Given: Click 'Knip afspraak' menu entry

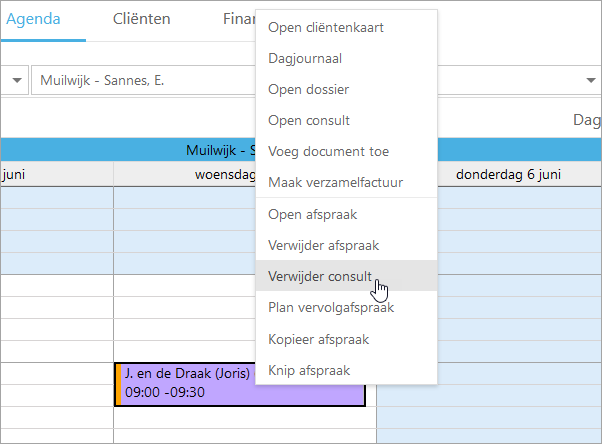Looking at the screenshot, I should [309, 370].
